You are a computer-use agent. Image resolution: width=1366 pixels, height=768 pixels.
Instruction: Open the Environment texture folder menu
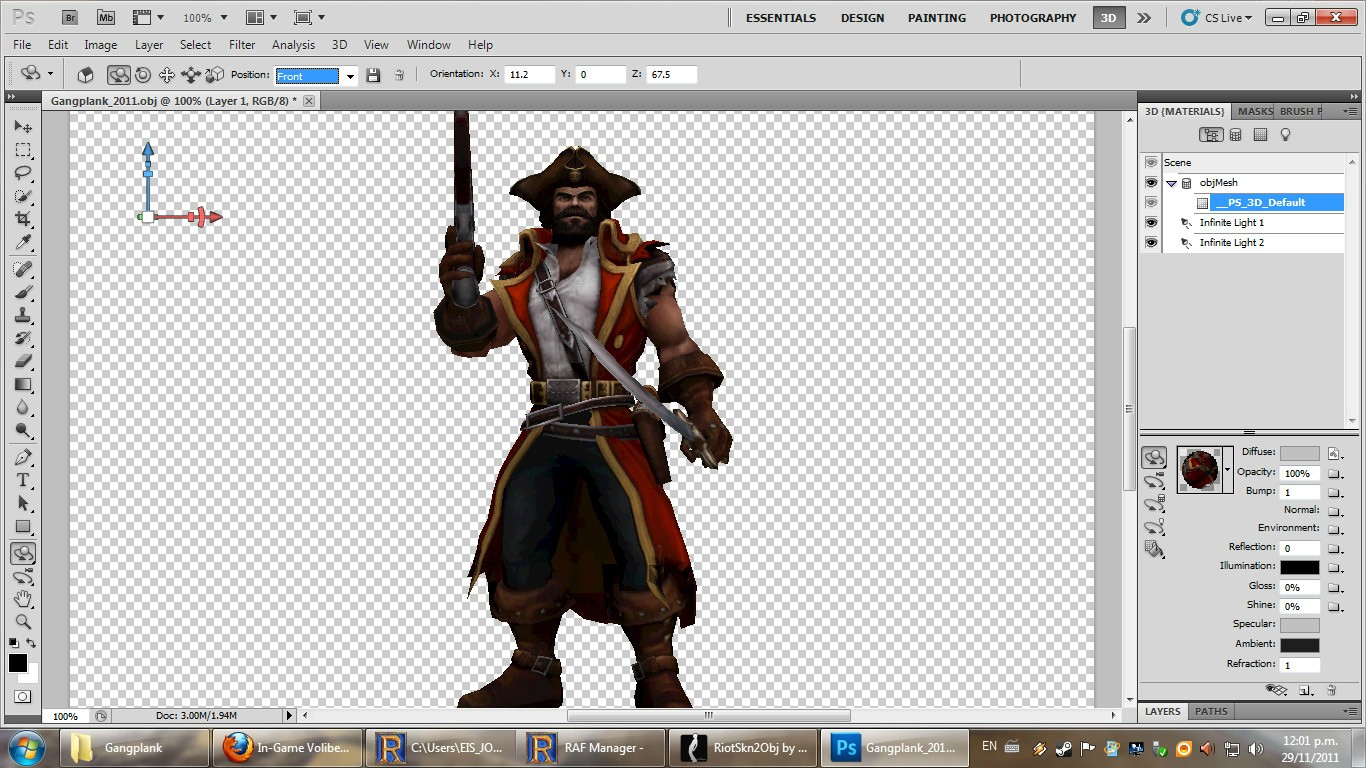1334,528
